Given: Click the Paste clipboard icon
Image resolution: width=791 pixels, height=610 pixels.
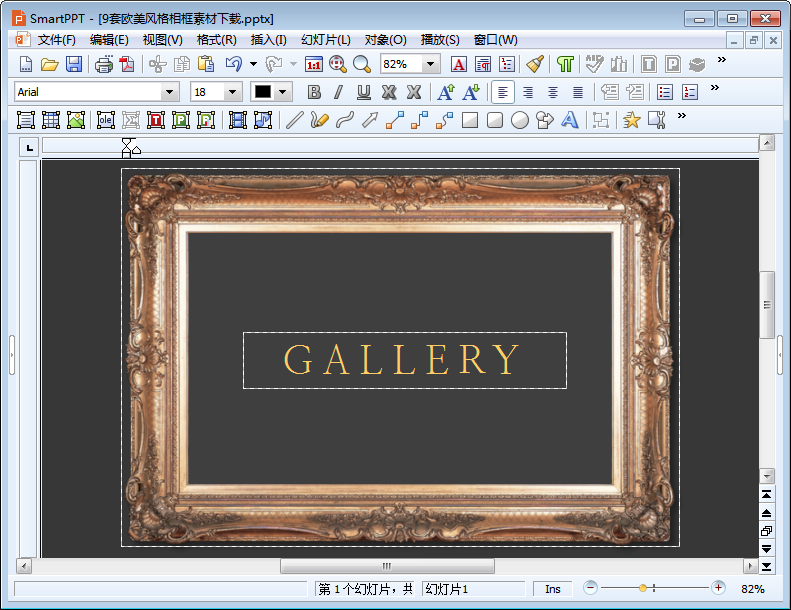Looking at the screenshot, I should (x=206, y=64).
